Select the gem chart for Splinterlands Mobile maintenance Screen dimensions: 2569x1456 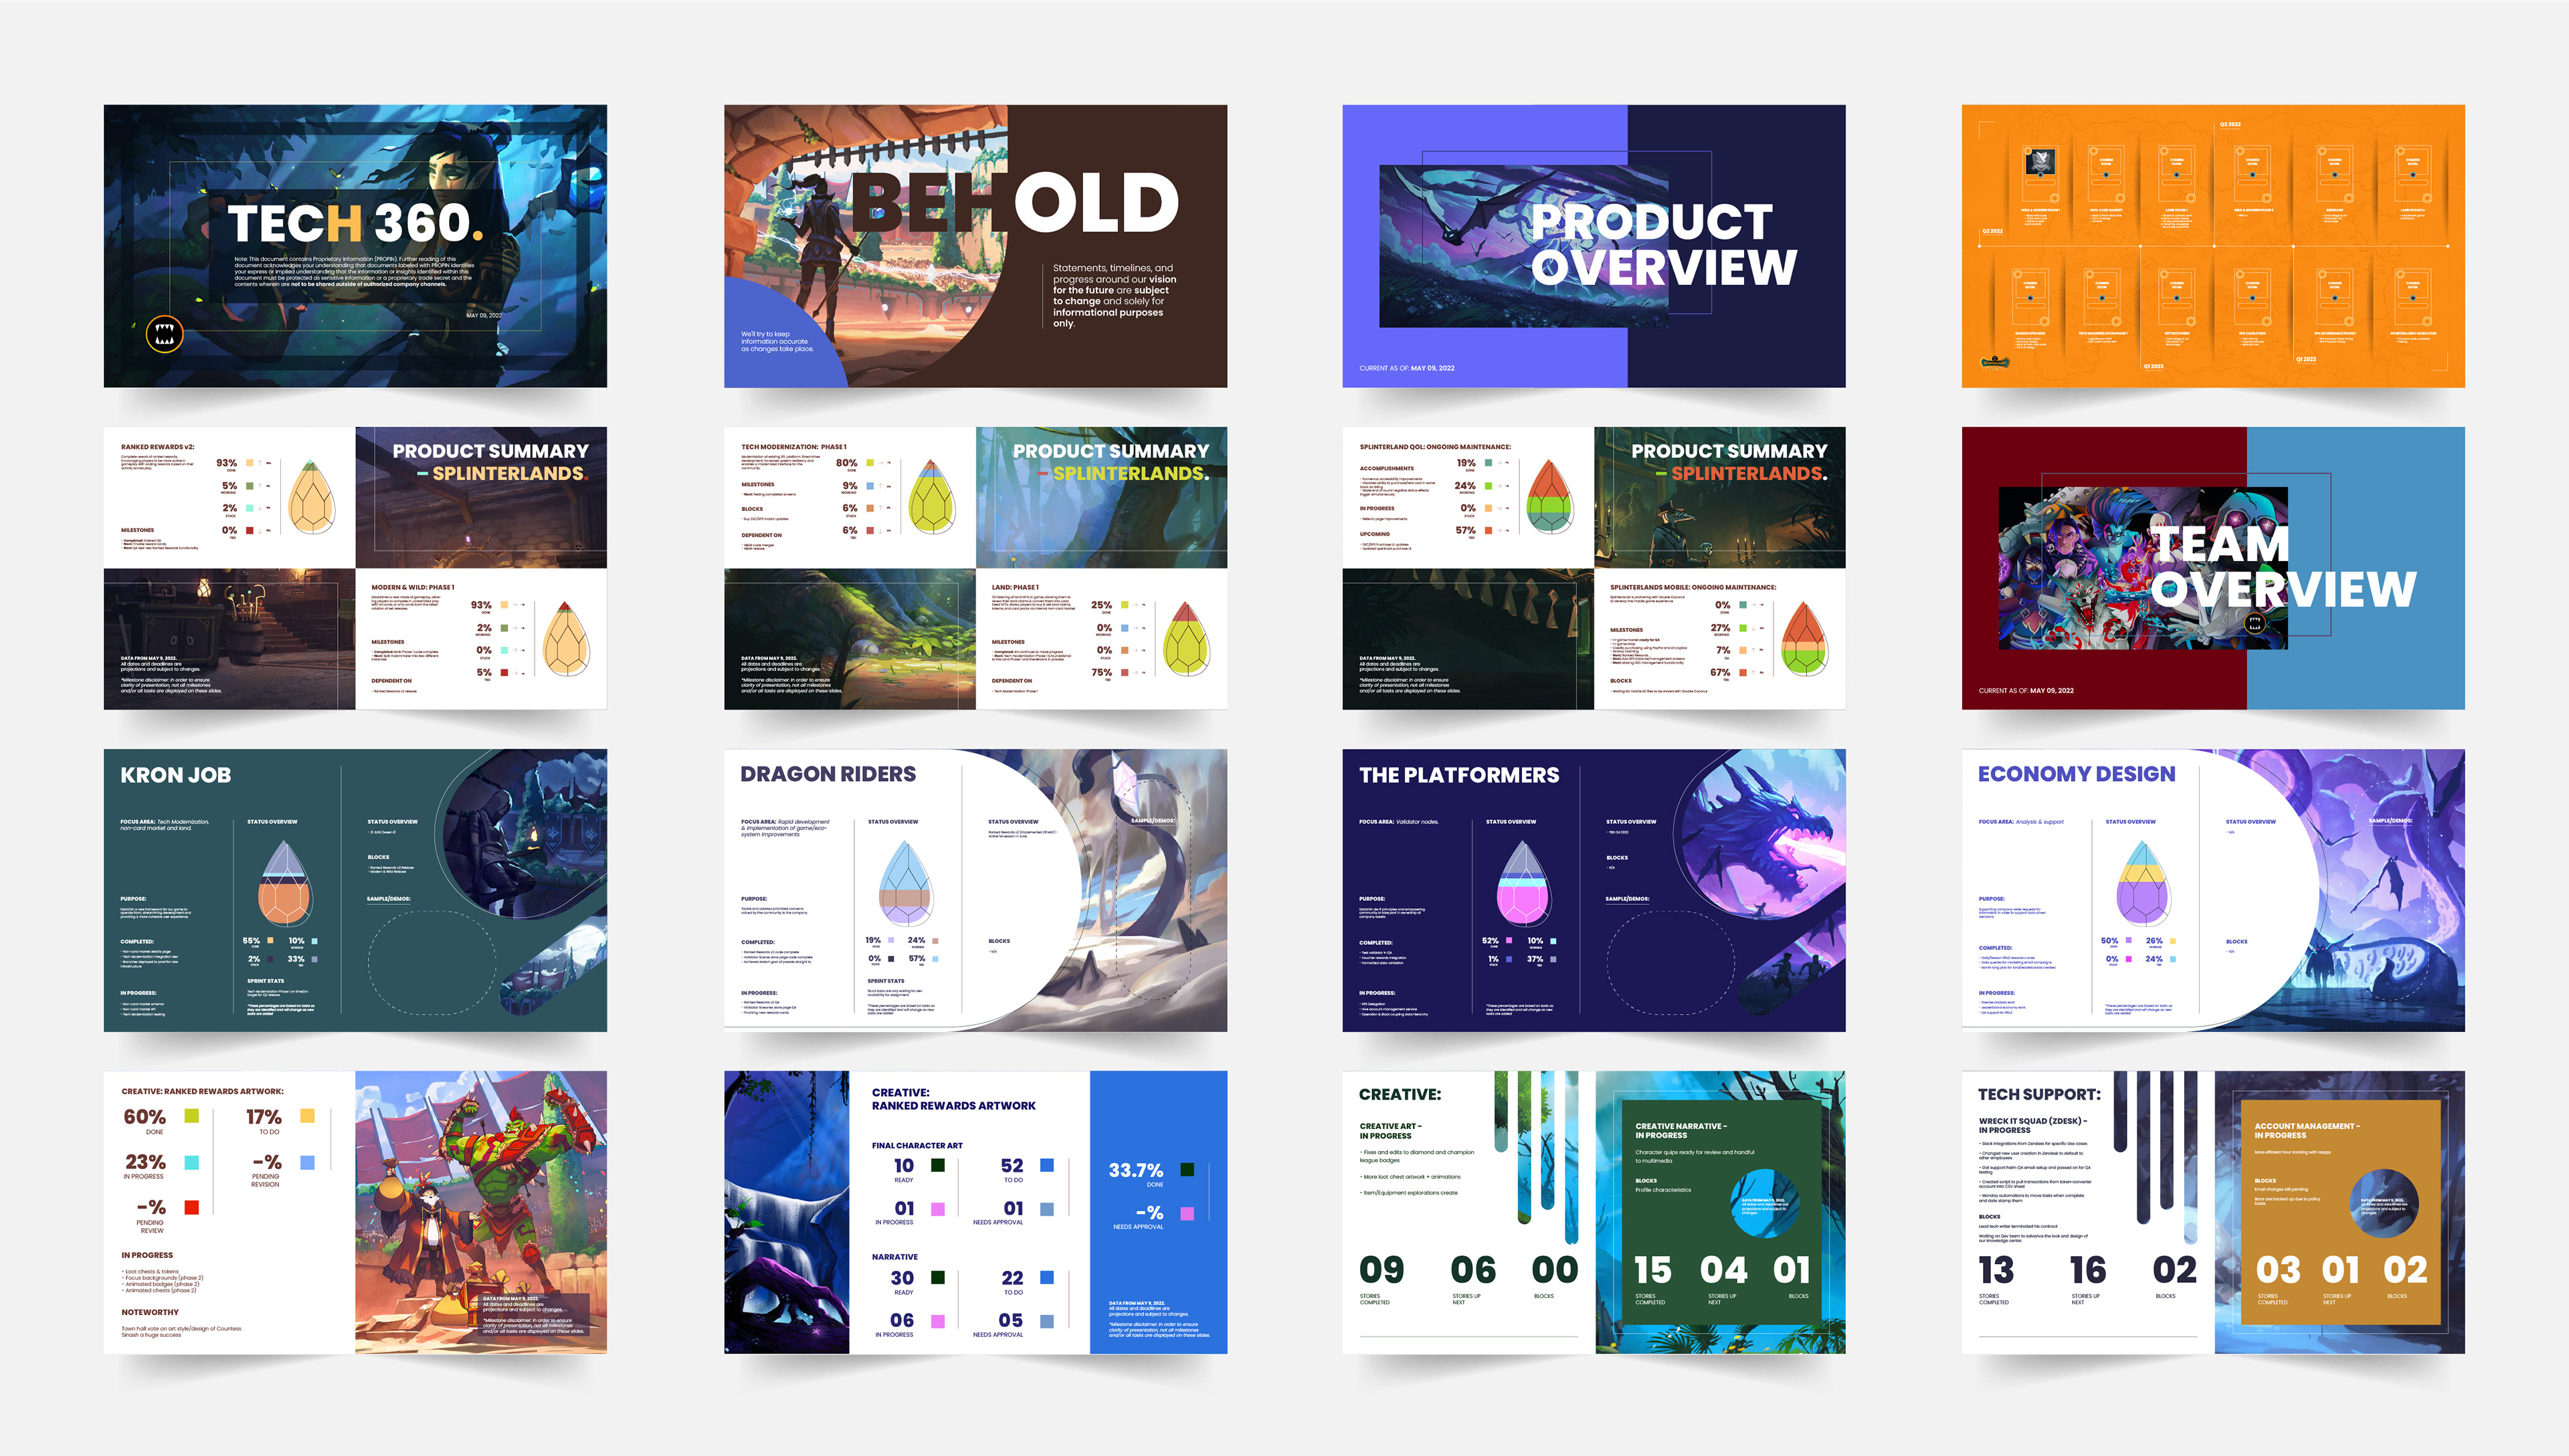pyautogui.click(x=1805, y=639)
